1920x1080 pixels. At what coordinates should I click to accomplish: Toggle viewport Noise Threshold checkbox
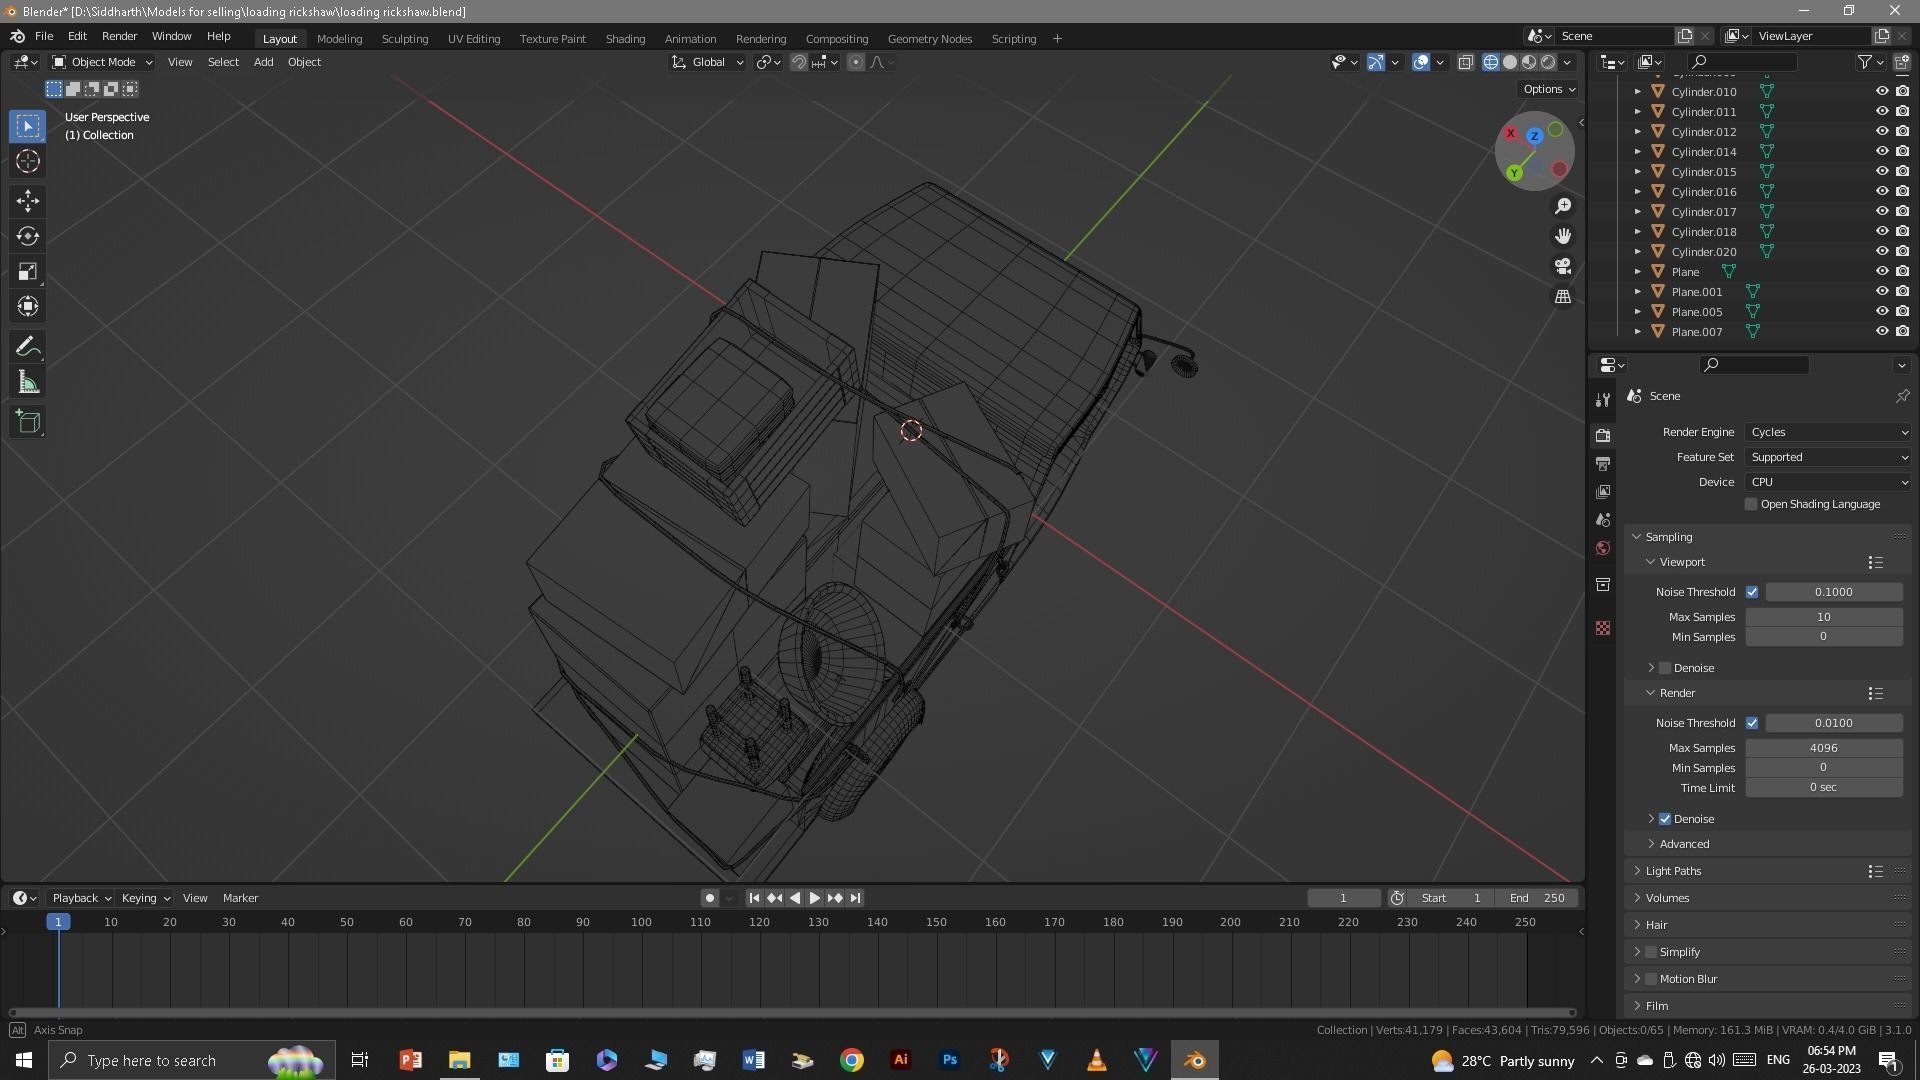pos(1752,592)
